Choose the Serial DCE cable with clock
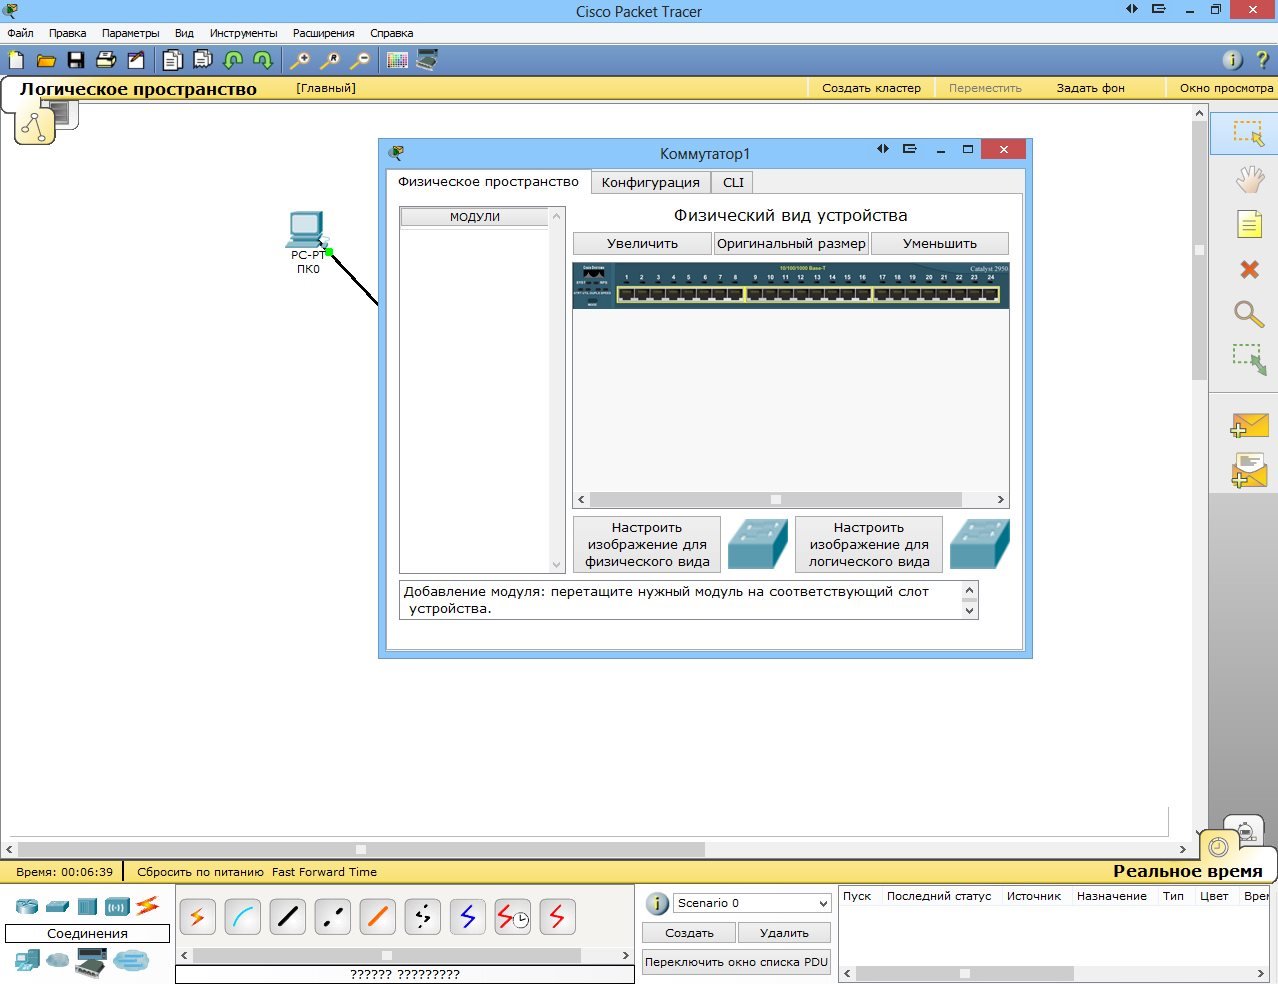 point(512,916)
